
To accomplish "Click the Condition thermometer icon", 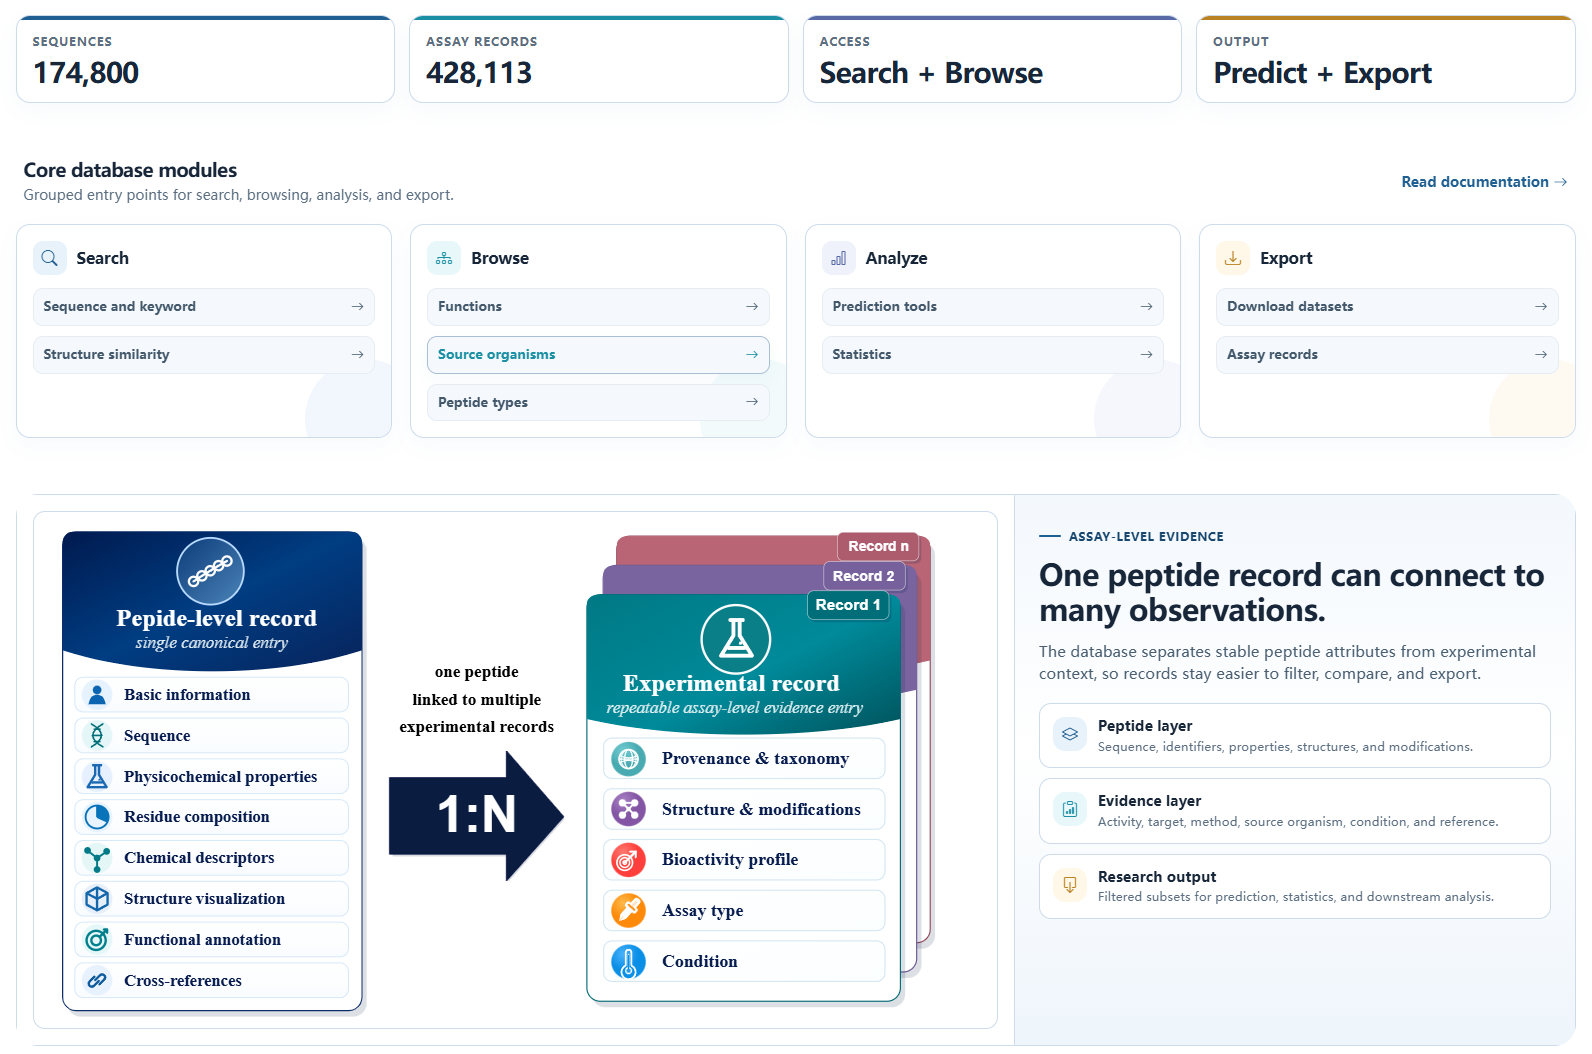I will (x=628, y=962).
